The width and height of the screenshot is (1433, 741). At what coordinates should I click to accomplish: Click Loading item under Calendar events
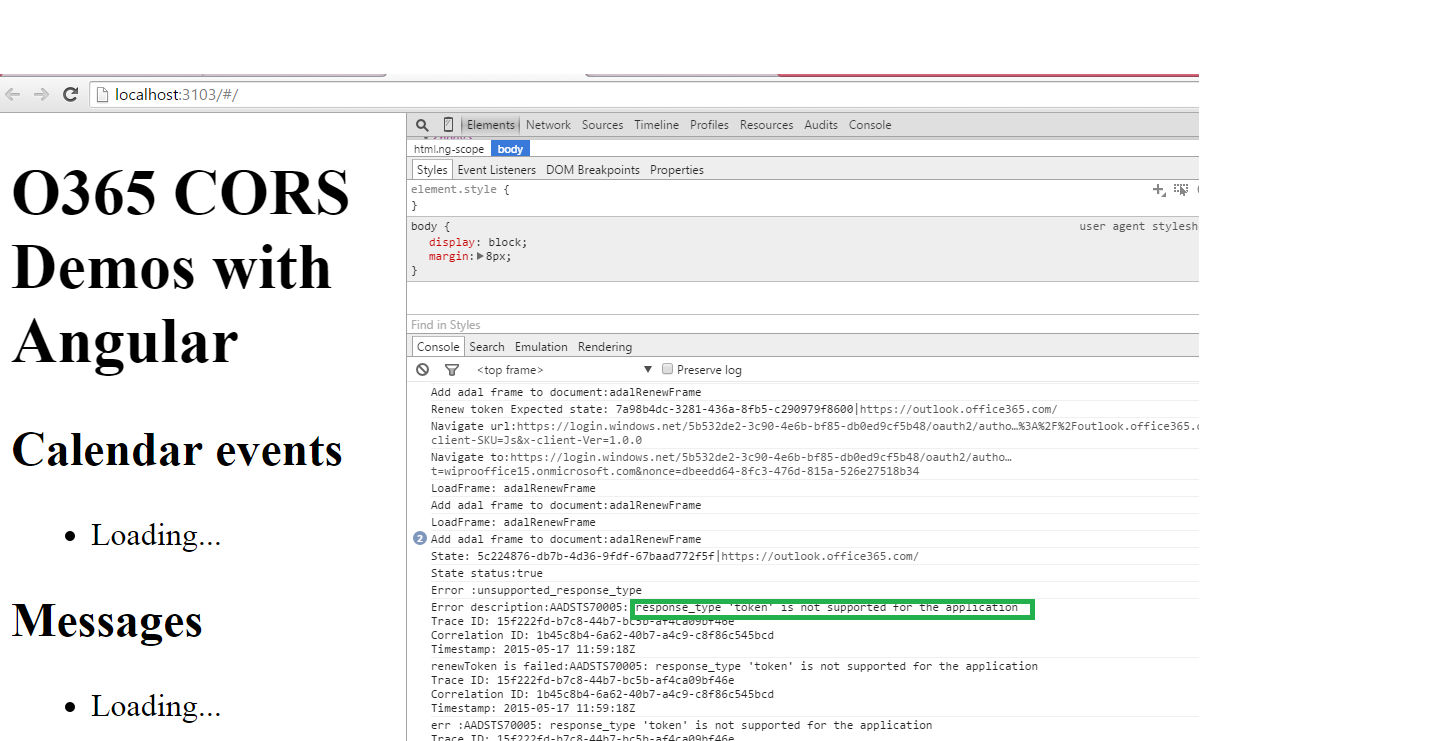[156, 535]
